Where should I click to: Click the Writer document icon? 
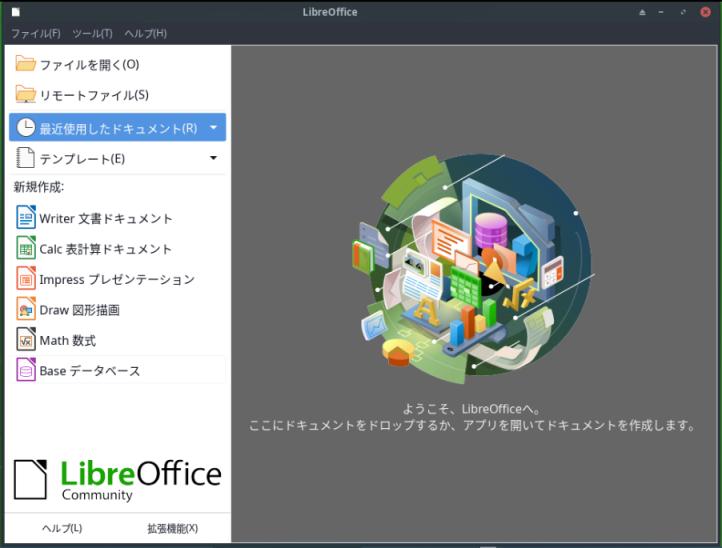coord(26,217)
